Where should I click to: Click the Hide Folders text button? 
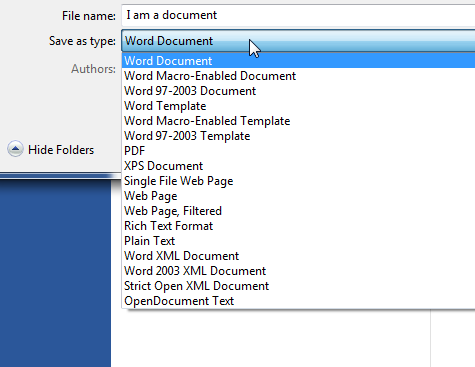(x=61, y=150)
